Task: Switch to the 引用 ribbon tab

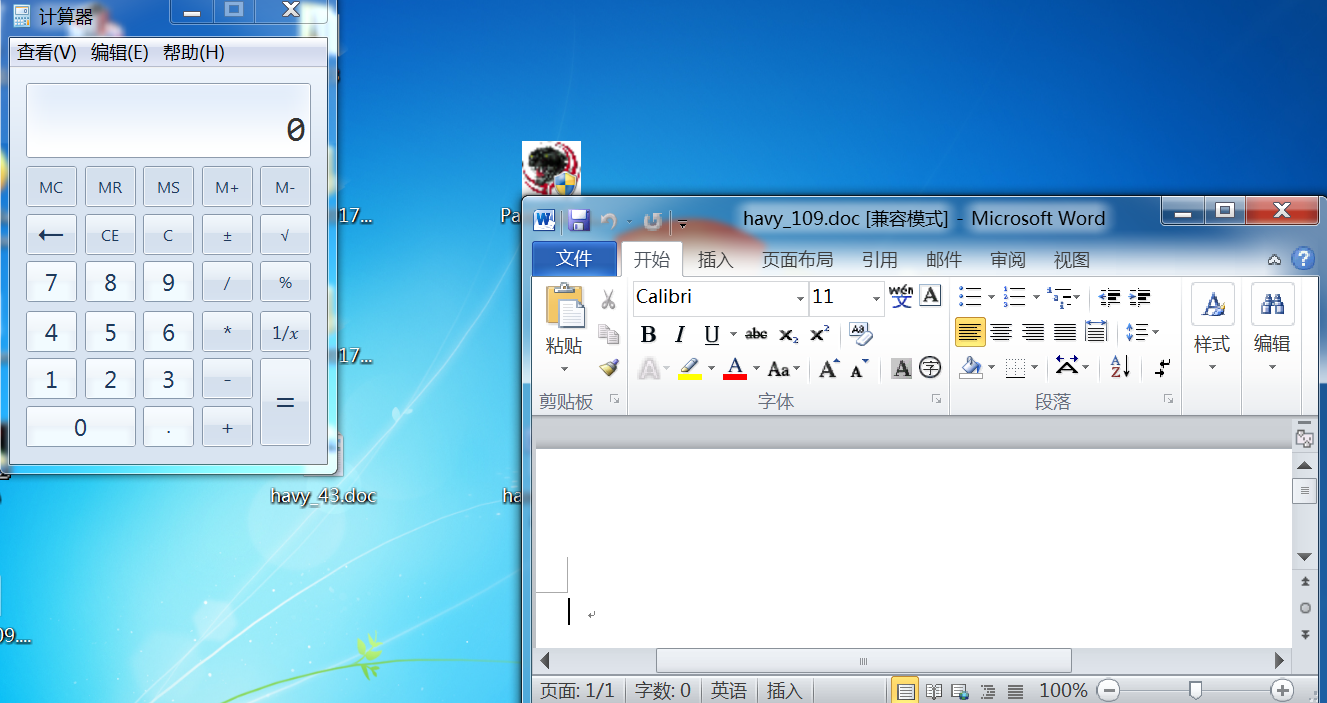Action: [x=880, y=260]
